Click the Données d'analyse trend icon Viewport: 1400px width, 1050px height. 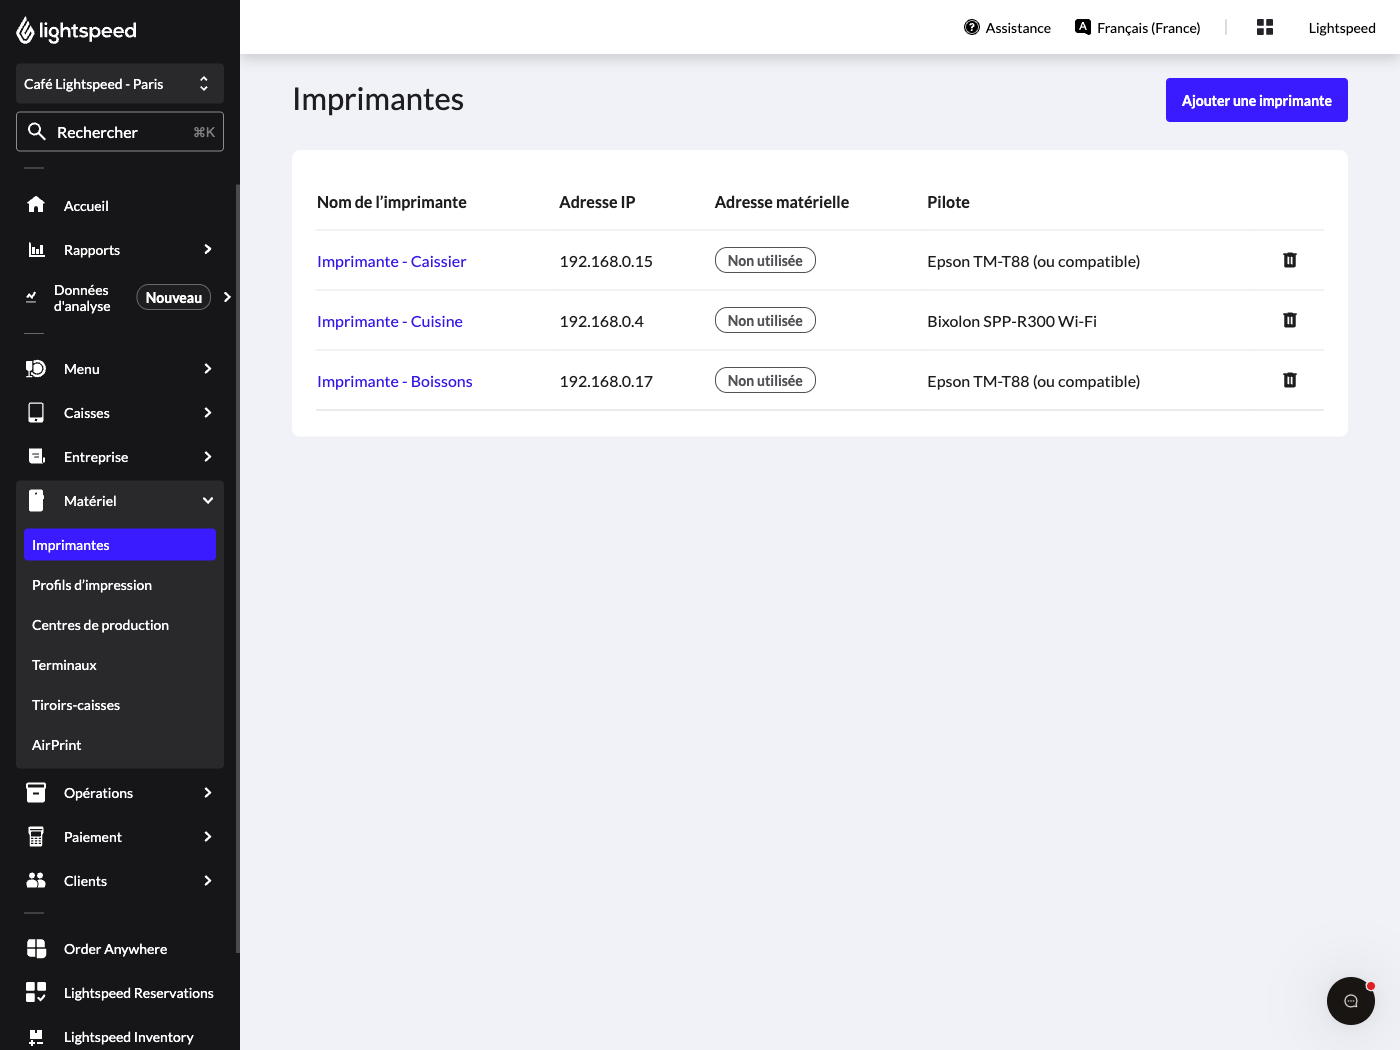(x=31, y=297)
